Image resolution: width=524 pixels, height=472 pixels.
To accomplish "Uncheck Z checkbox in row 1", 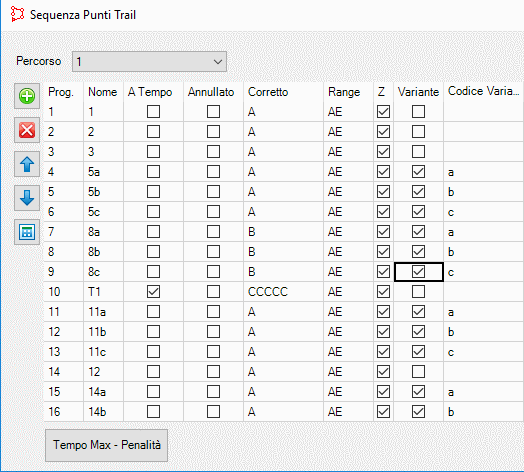I will (x=383, y=112).
